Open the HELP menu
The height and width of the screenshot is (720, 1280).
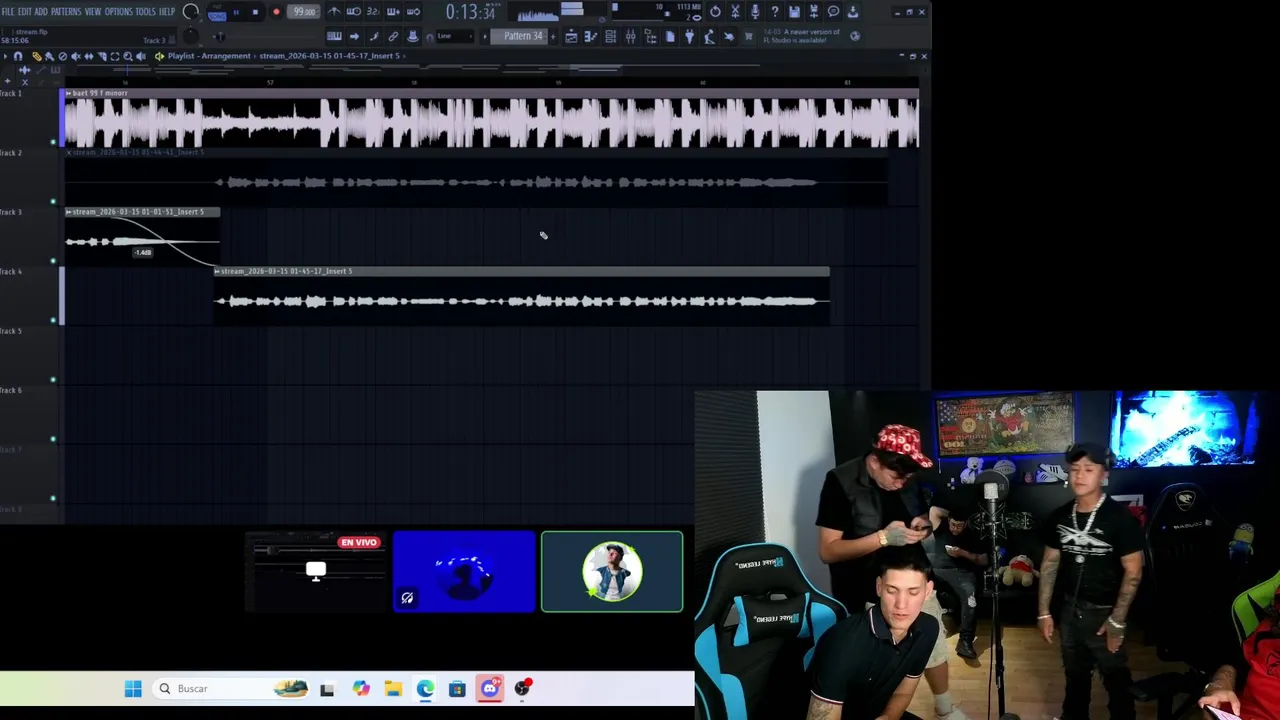(167, 12)
